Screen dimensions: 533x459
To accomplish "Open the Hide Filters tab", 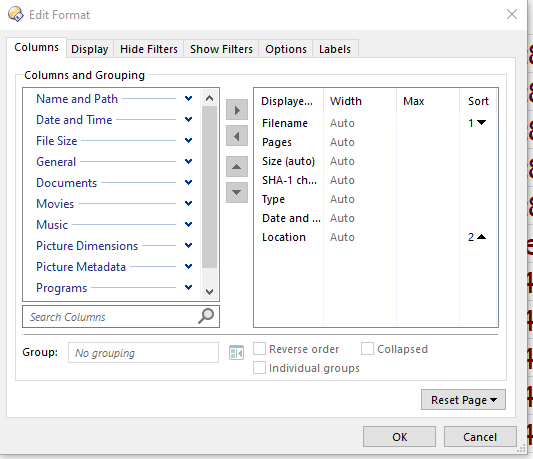I will pos(149,49).
